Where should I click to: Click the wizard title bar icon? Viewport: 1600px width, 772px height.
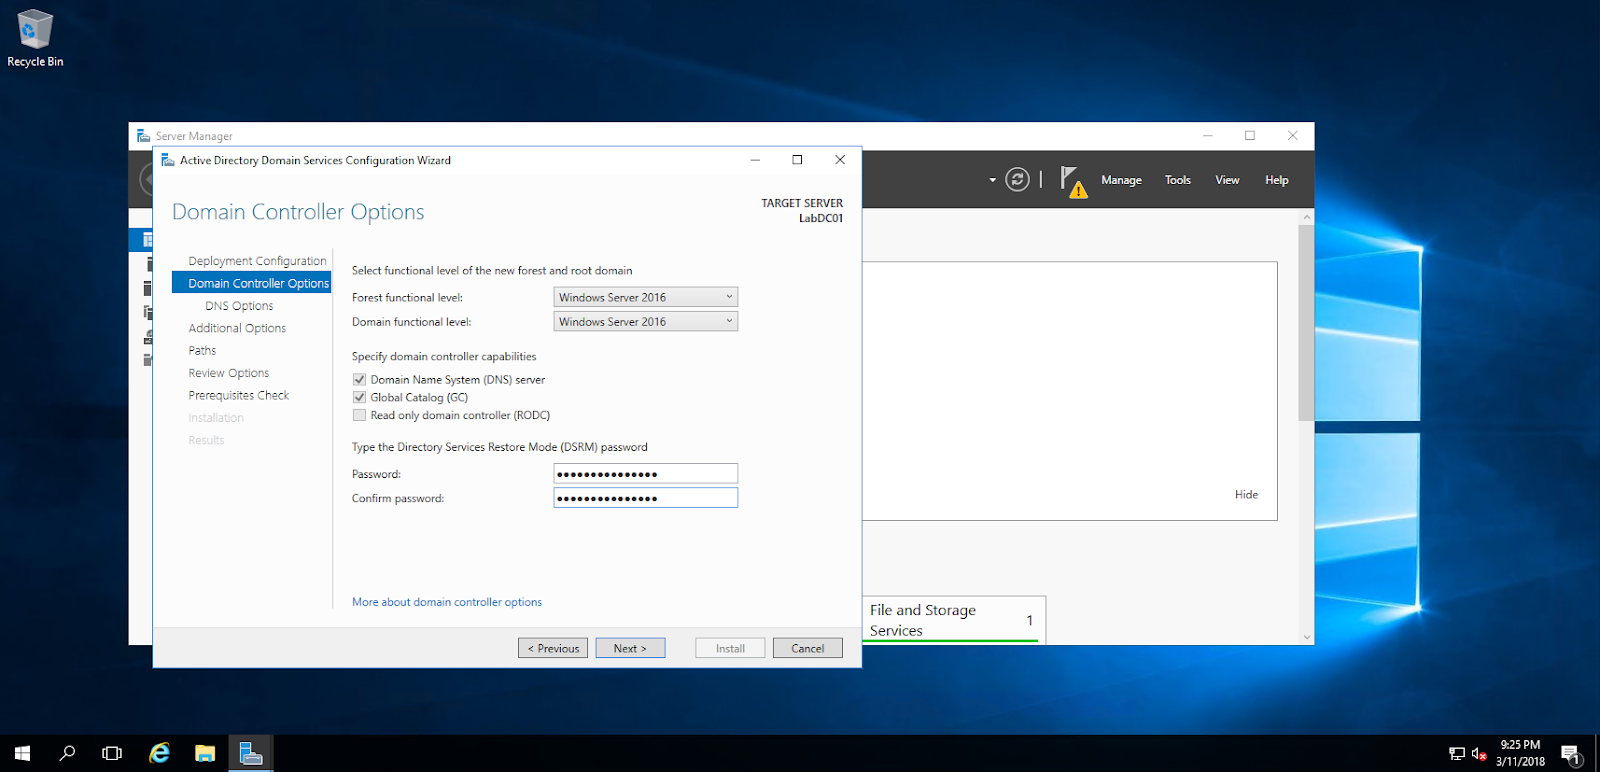point(168,160)
